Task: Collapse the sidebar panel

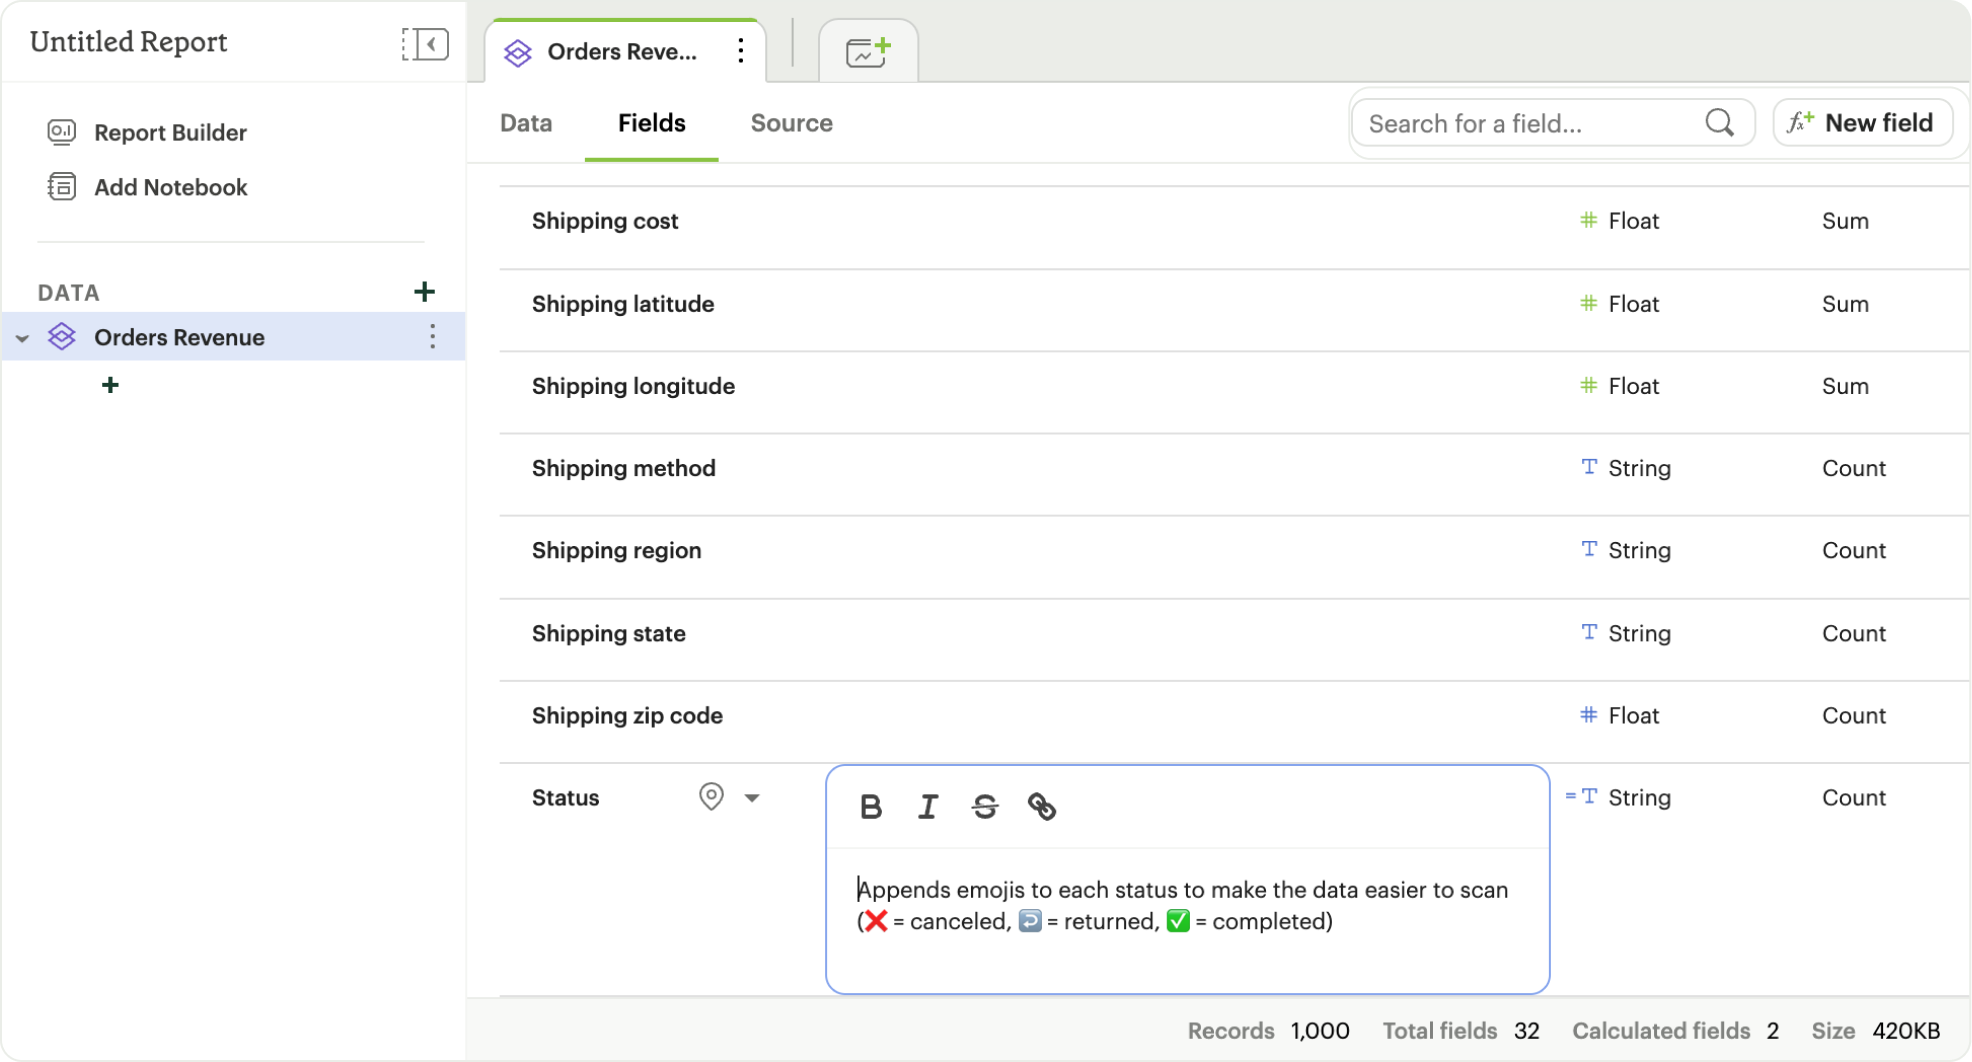Action: click(x=425, y=44)
